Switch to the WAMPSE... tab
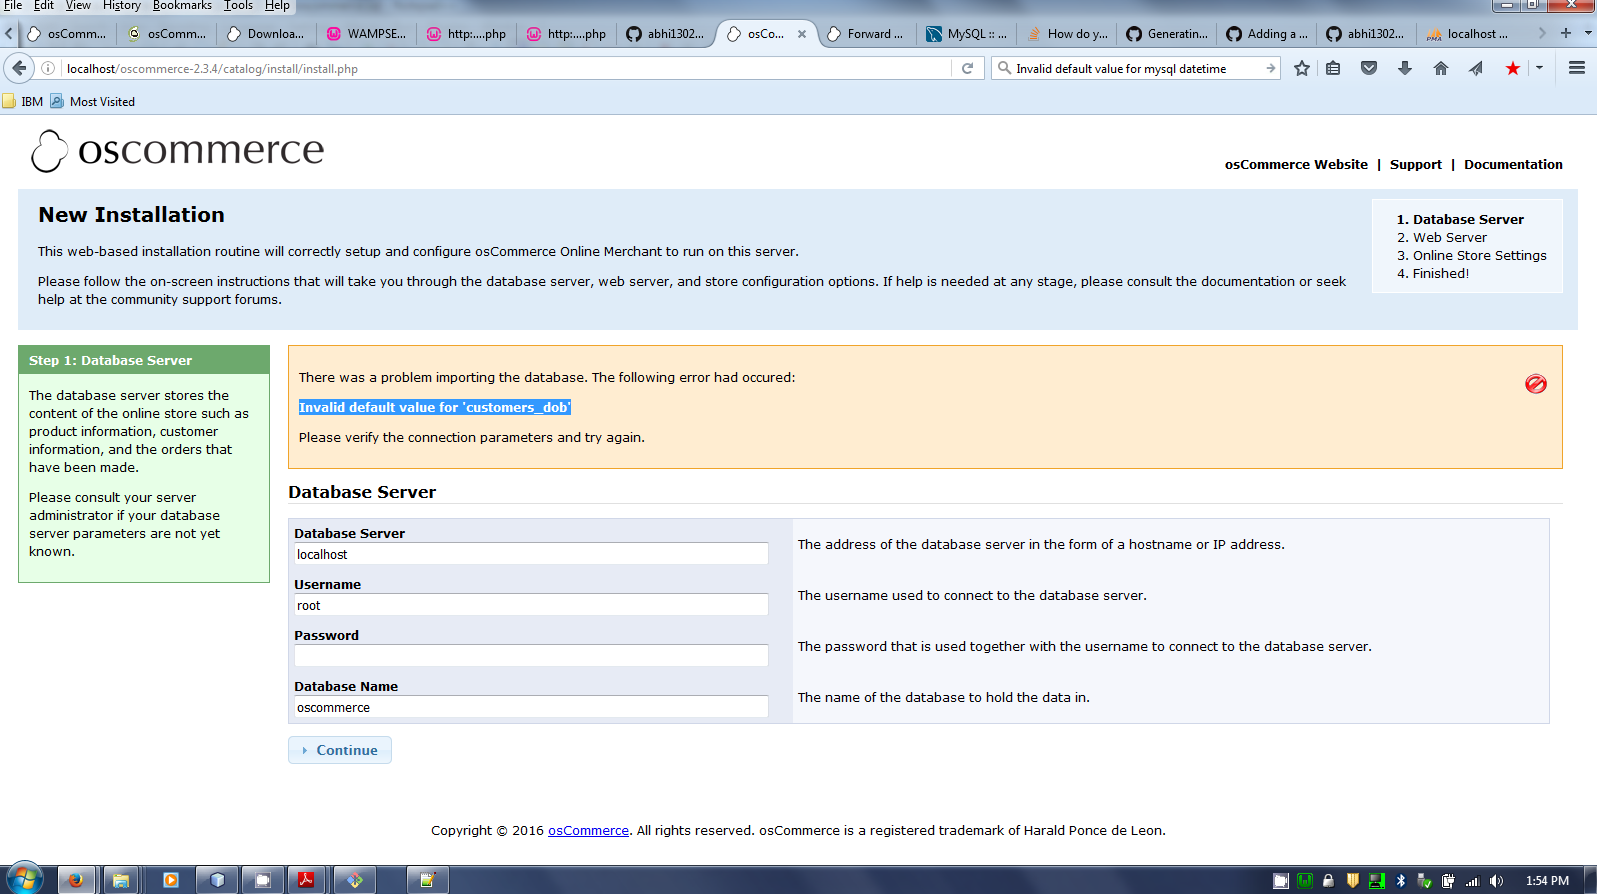This screenshot has height=894, width=1597. tap(366, 34)
